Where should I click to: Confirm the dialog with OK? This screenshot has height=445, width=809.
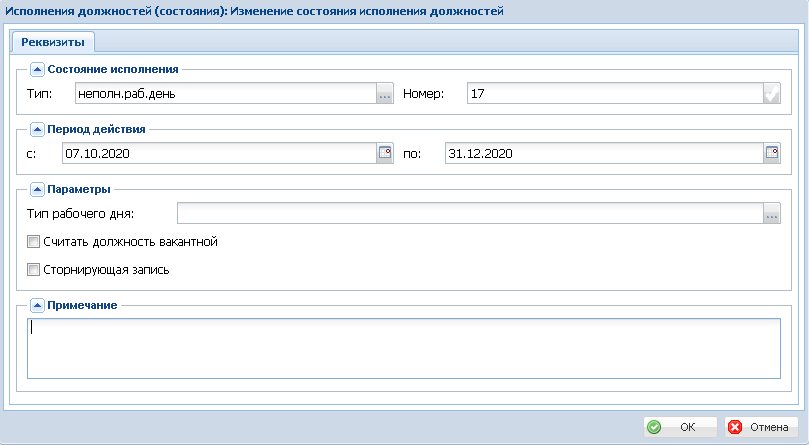pos(680,427)
